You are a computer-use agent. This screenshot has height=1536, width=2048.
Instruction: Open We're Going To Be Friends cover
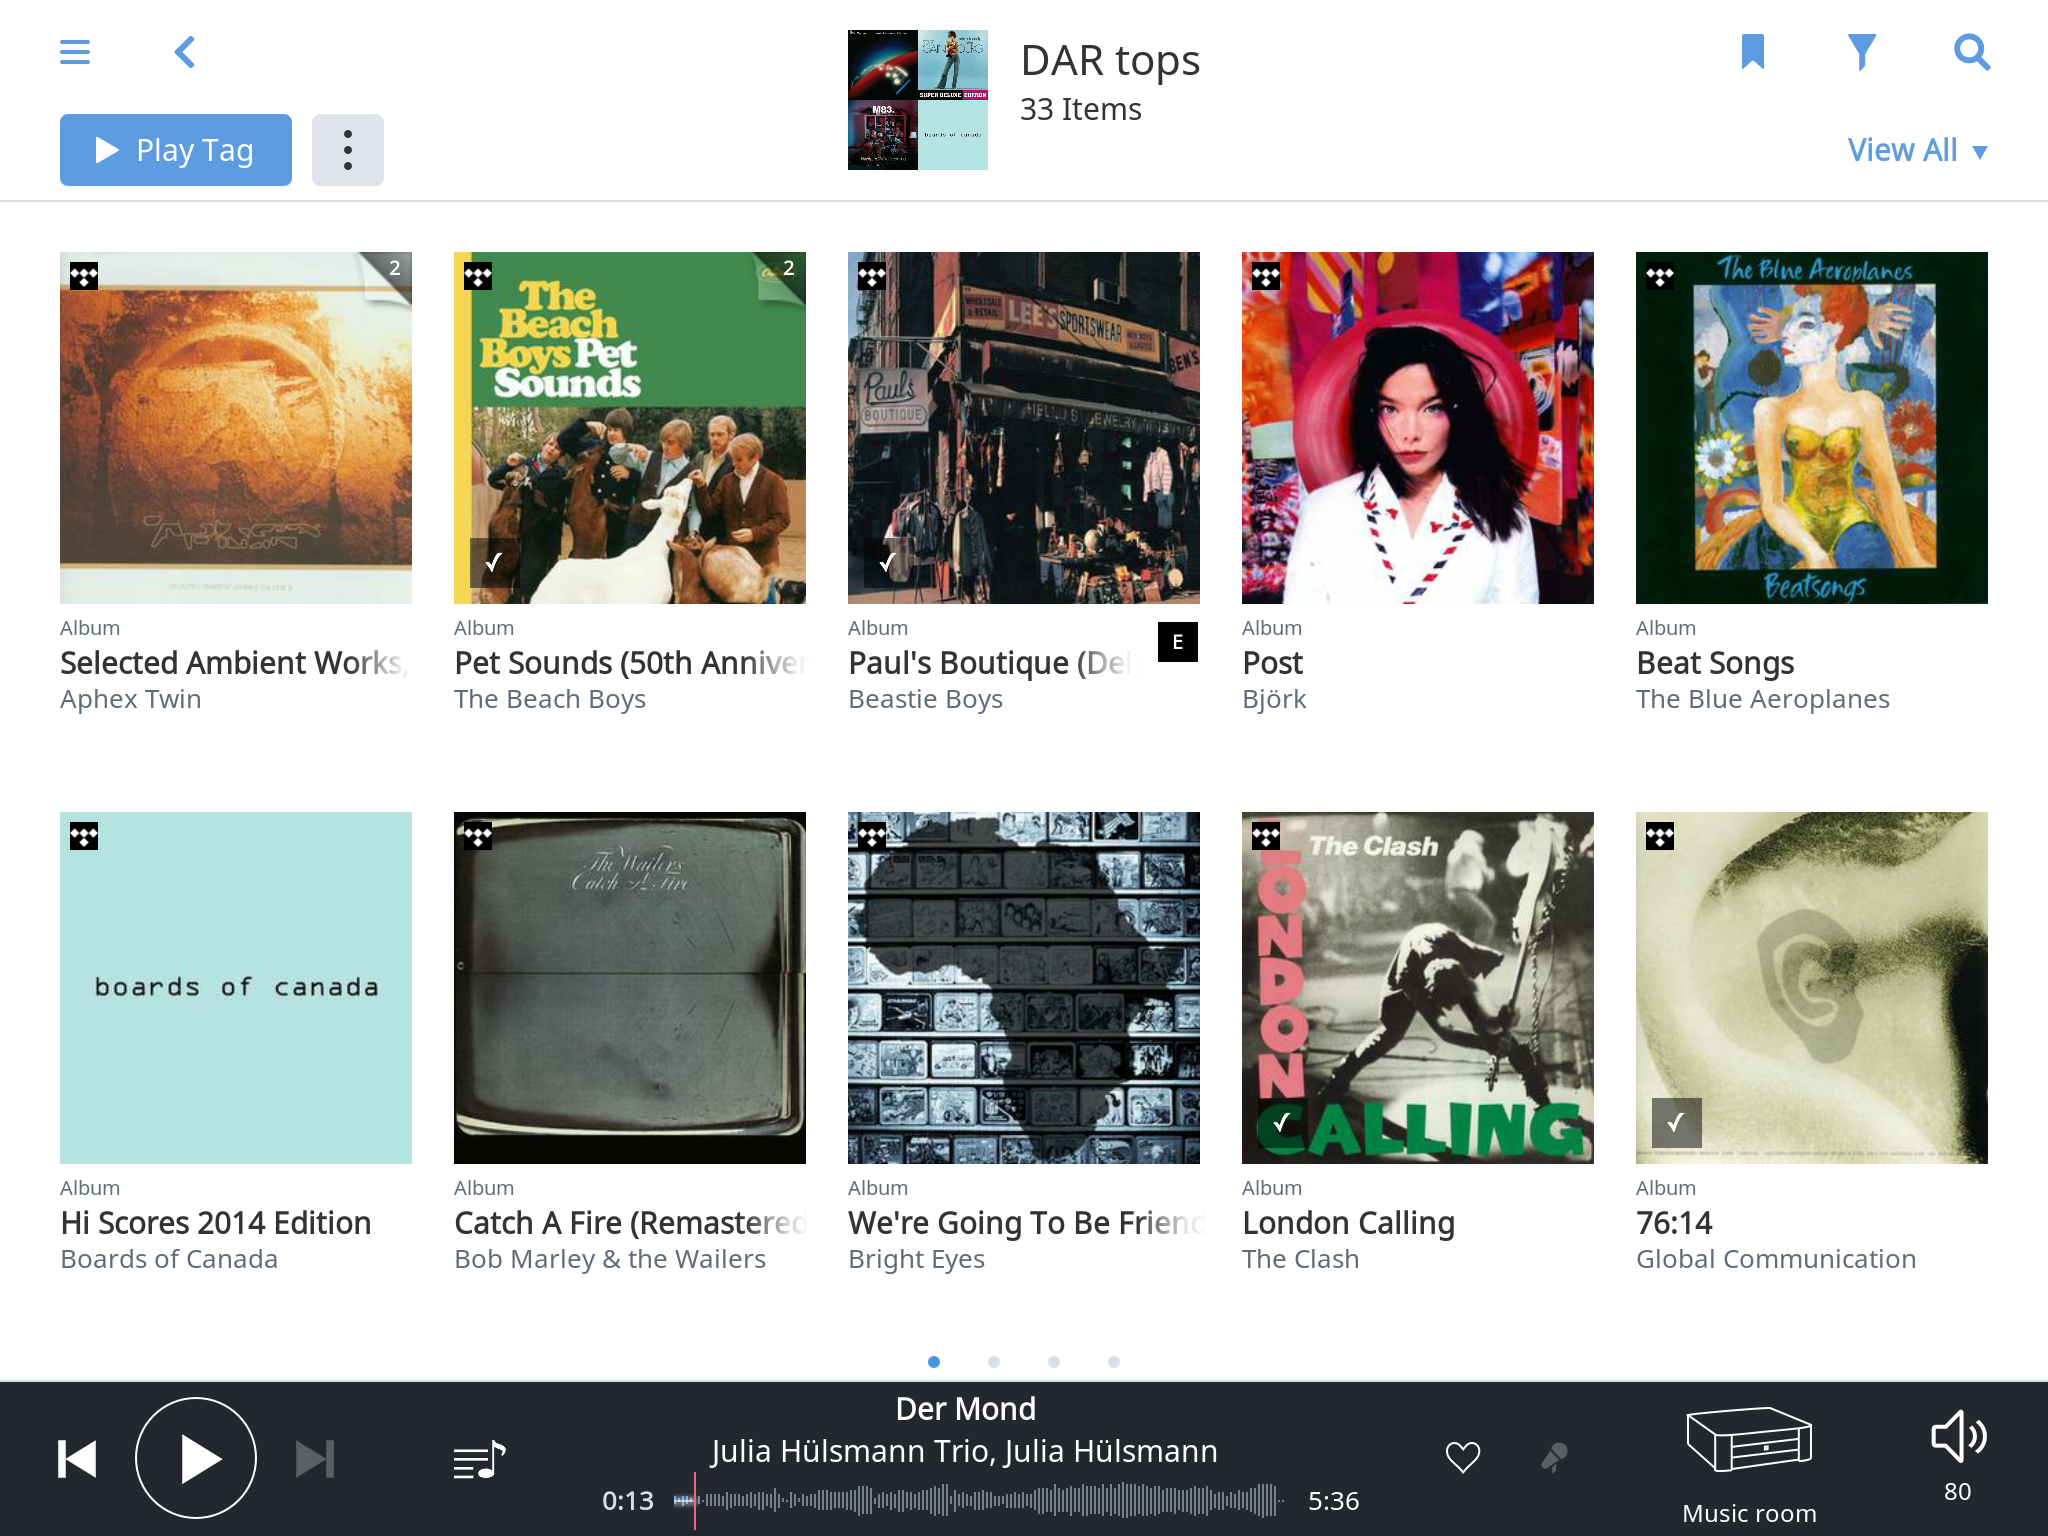(x=1024, y=988)
